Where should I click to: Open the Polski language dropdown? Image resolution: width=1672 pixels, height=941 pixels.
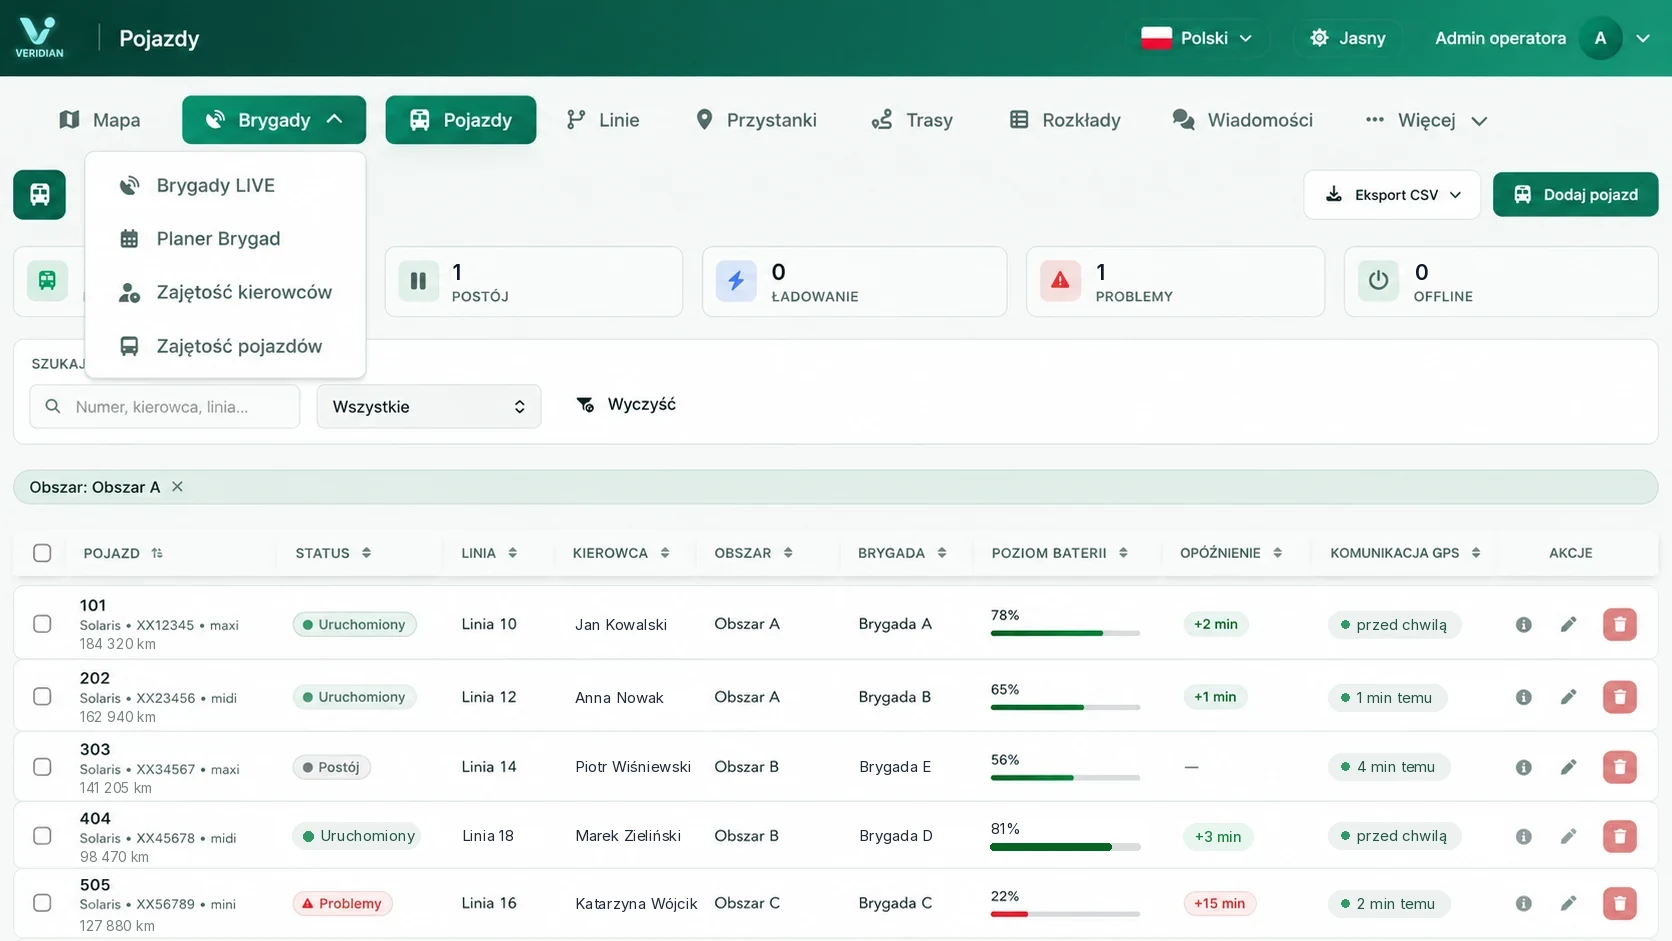pos(1197,38)
